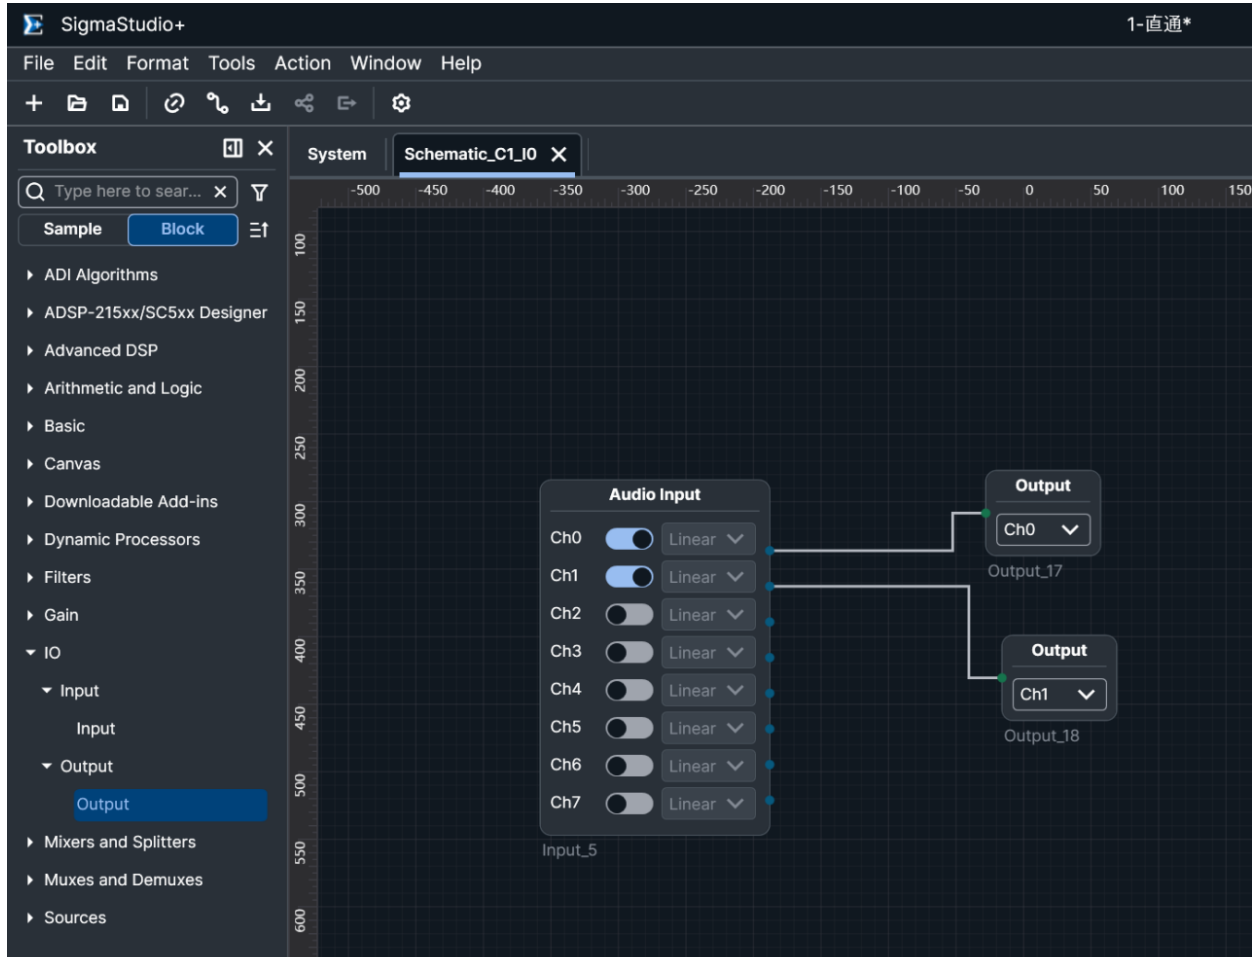Click the Toolbox panel dock icon
Screen dimensions: 1257x957
pos(233,148)
